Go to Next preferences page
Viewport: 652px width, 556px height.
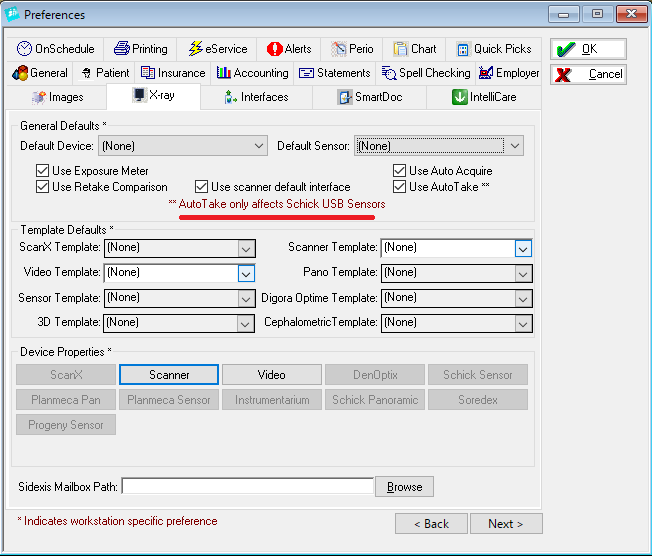[x=506, y=524]
